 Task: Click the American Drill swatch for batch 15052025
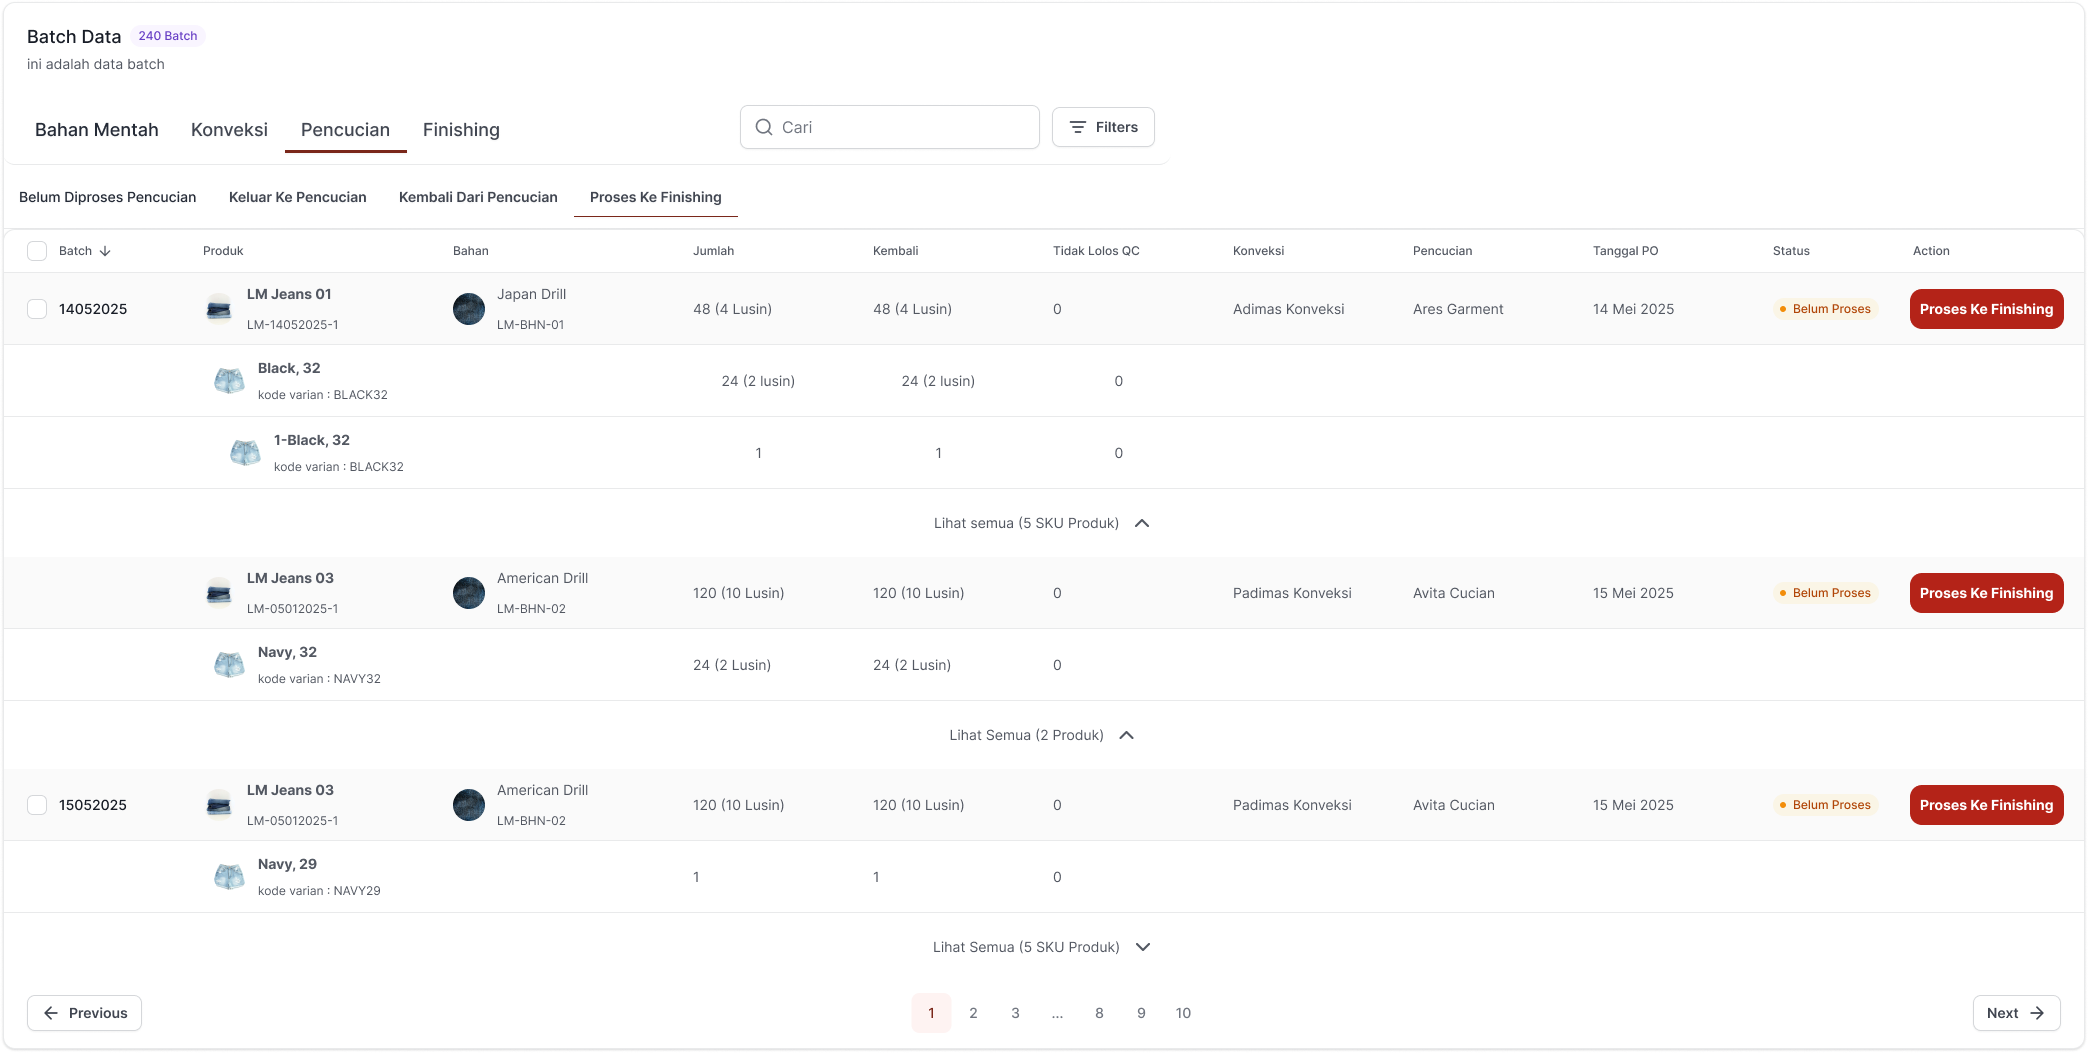tap(469, 805)
